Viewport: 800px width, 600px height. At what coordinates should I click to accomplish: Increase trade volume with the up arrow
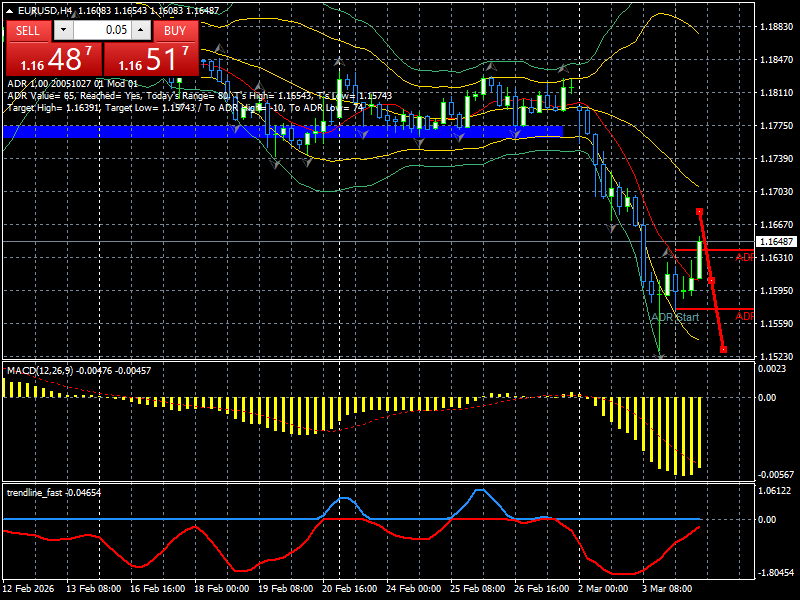[141, 30]
